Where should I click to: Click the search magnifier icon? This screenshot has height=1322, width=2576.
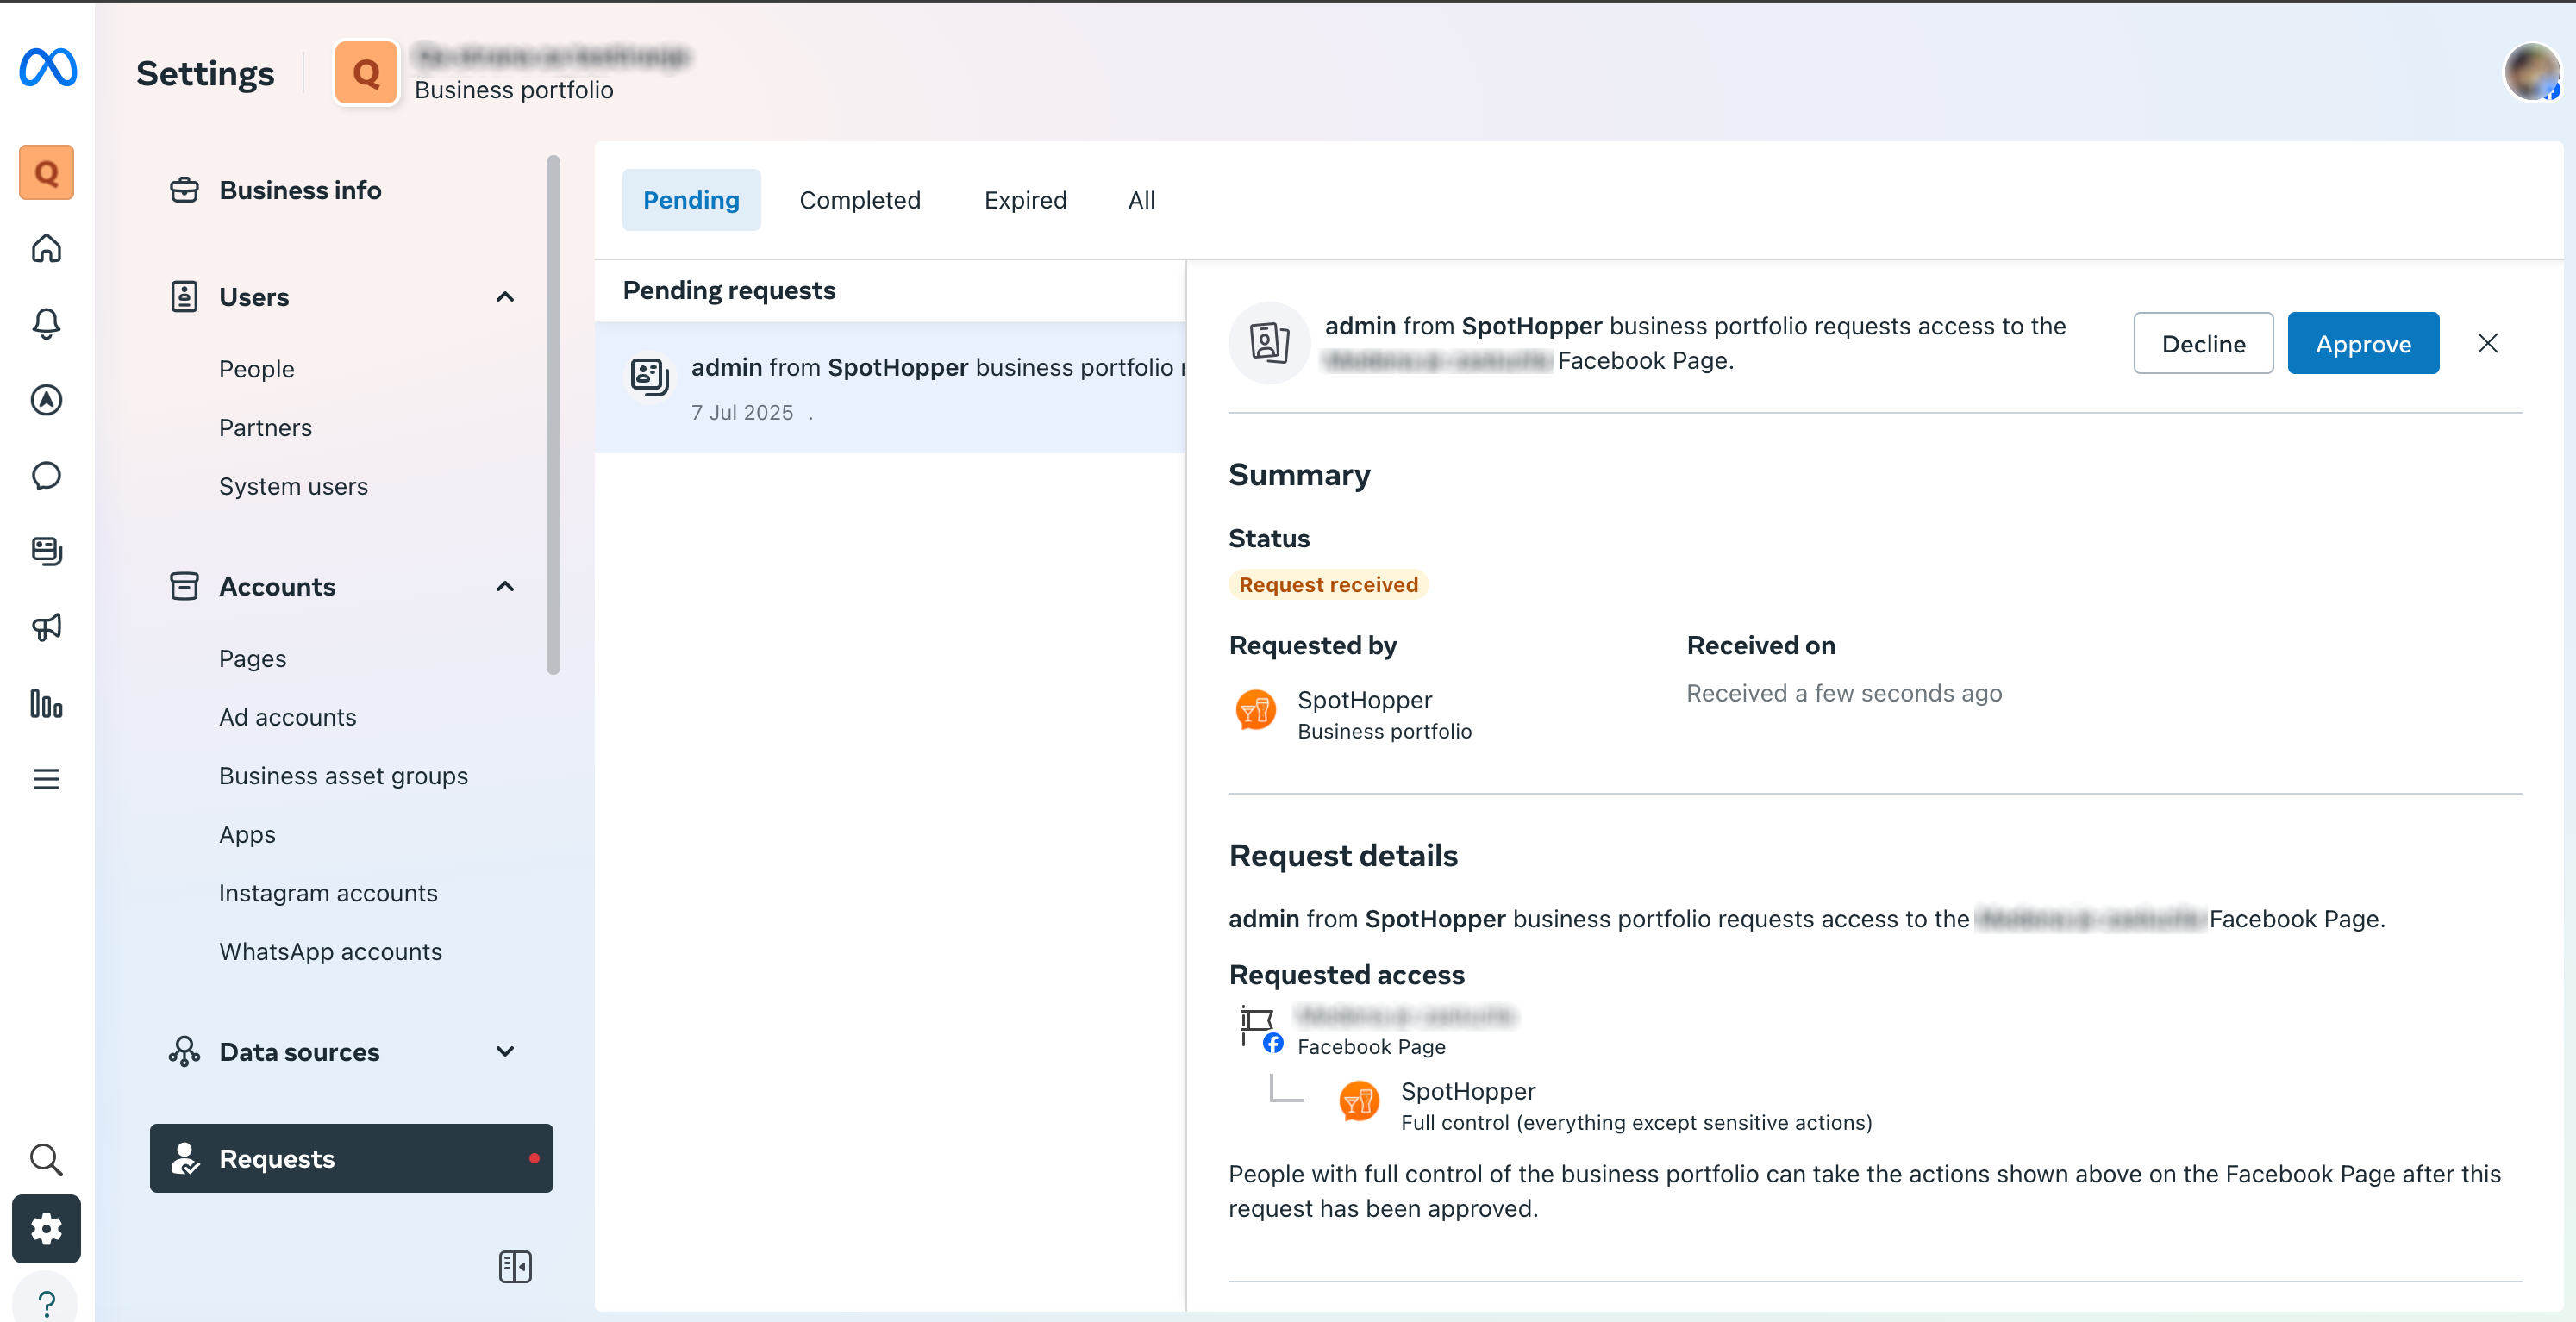[46, 1159]
